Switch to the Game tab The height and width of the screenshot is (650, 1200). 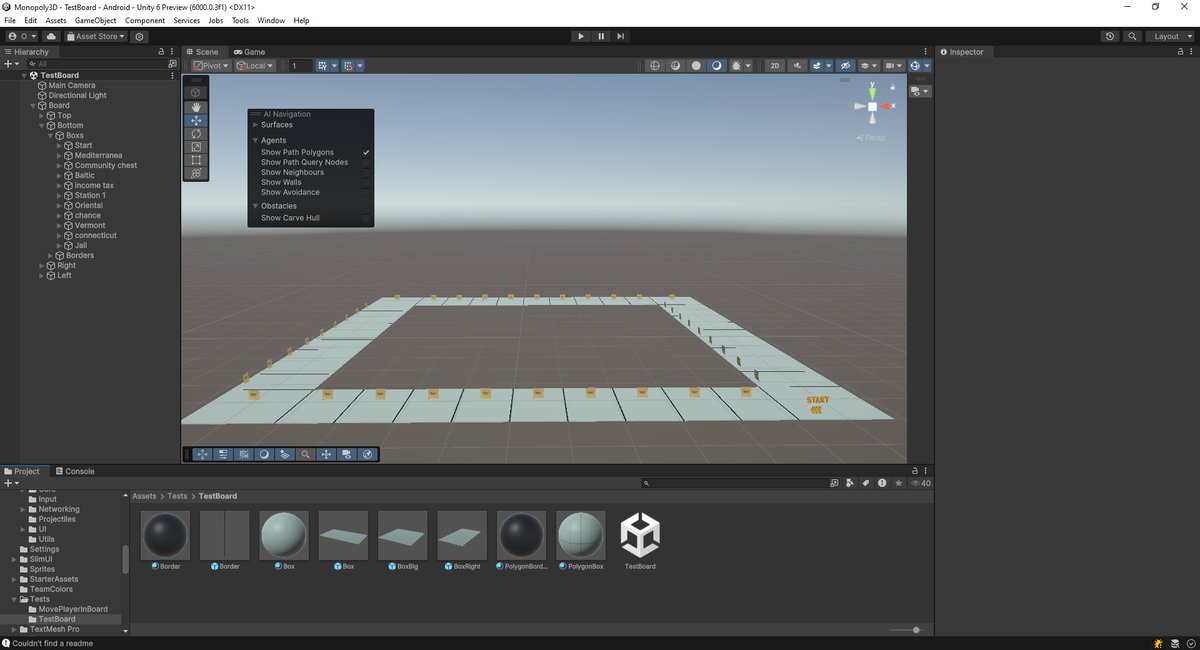(249, 52)
